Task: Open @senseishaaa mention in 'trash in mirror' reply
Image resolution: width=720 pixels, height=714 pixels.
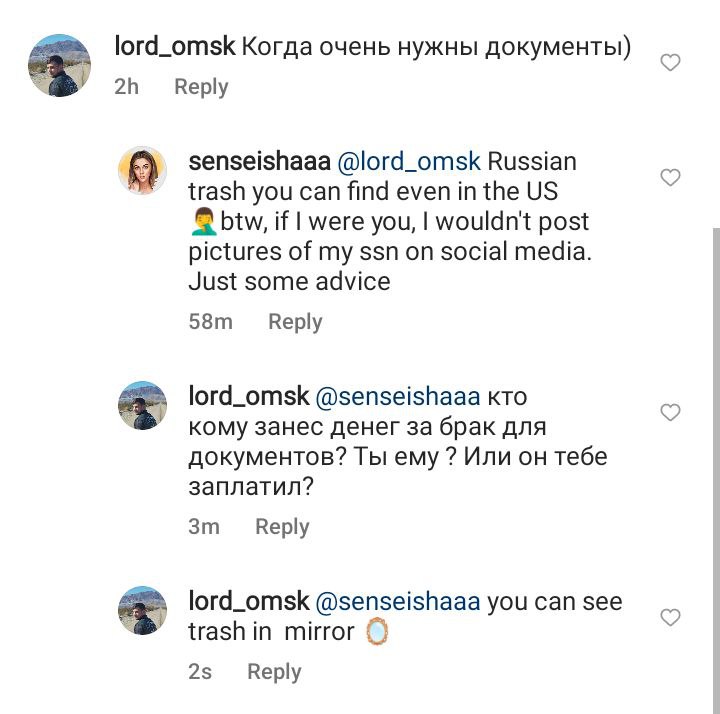Action: 398,602
